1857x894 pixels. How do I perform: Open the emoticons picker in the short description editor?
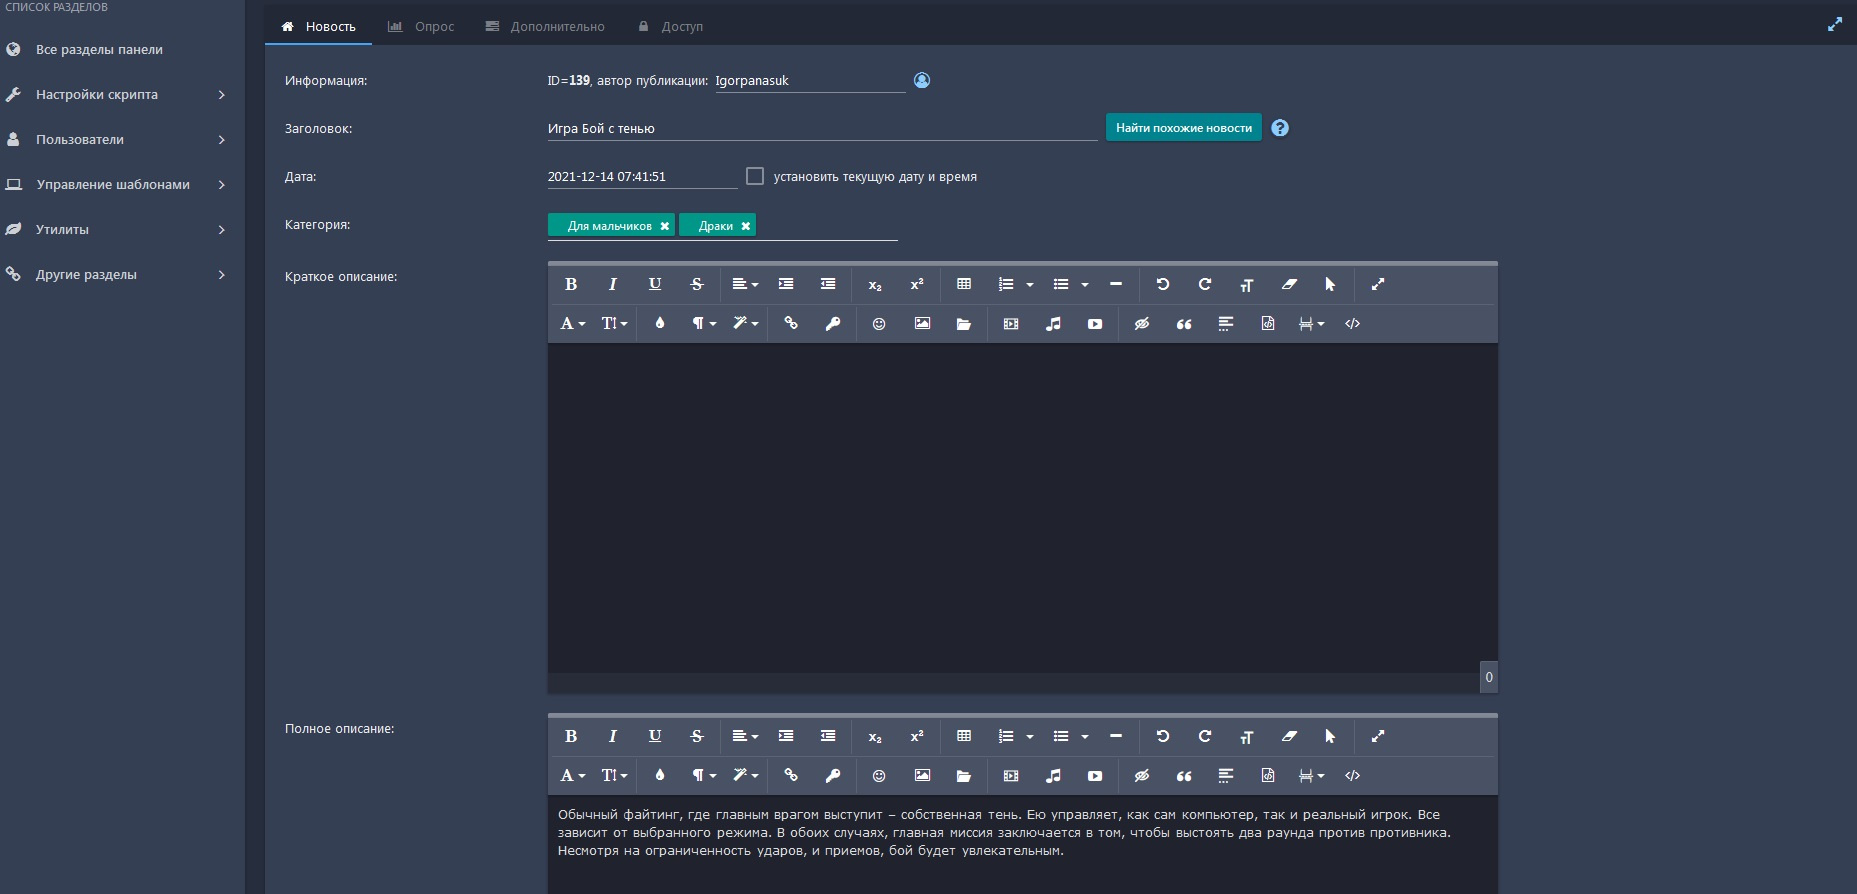pyautogui.click(x=879, y=324)
